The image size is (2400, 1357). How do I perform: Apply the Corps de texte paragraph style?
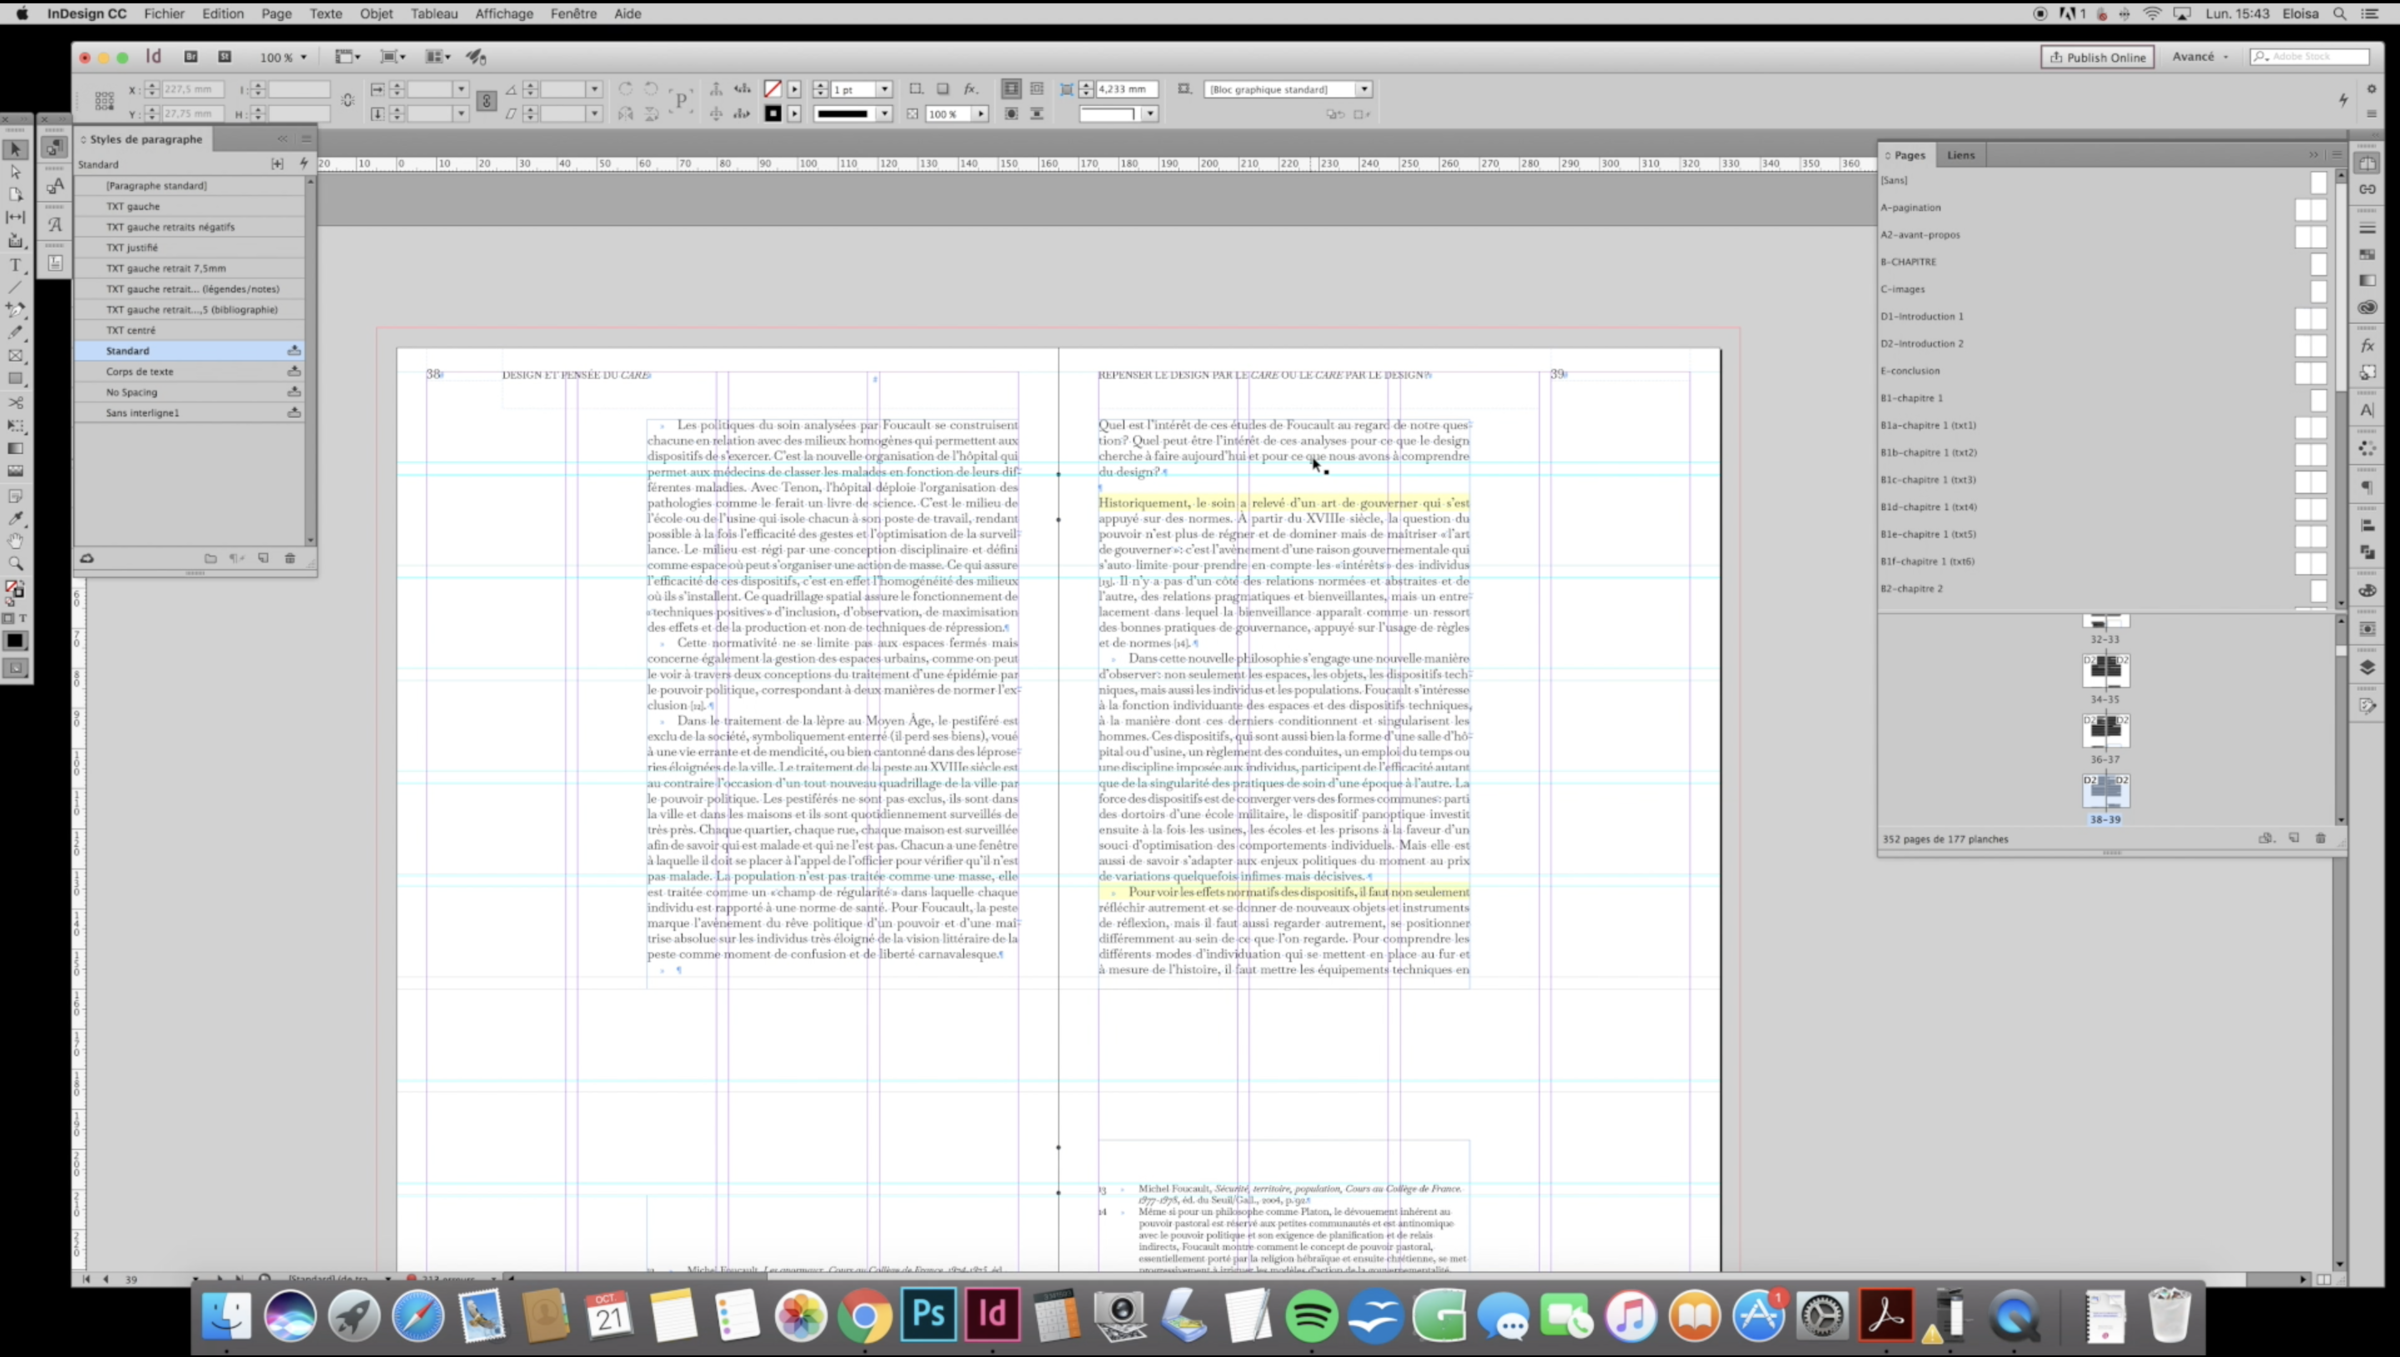[x=140, y=372]
